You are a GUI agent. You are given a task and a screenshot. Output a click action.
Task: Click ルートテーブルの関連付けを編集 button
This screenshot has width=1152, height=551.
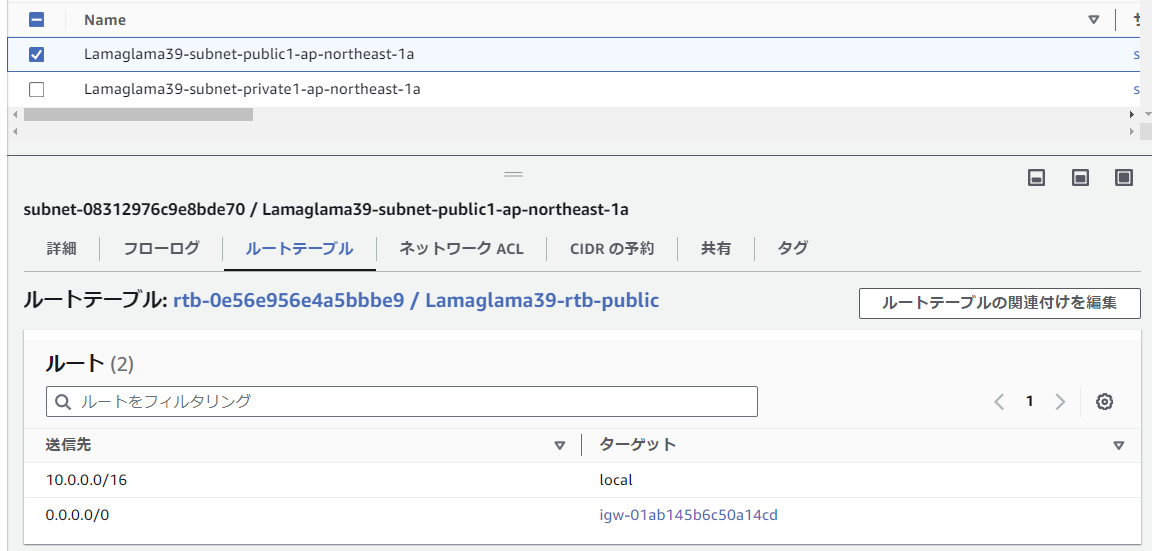[x=999, y=303]
